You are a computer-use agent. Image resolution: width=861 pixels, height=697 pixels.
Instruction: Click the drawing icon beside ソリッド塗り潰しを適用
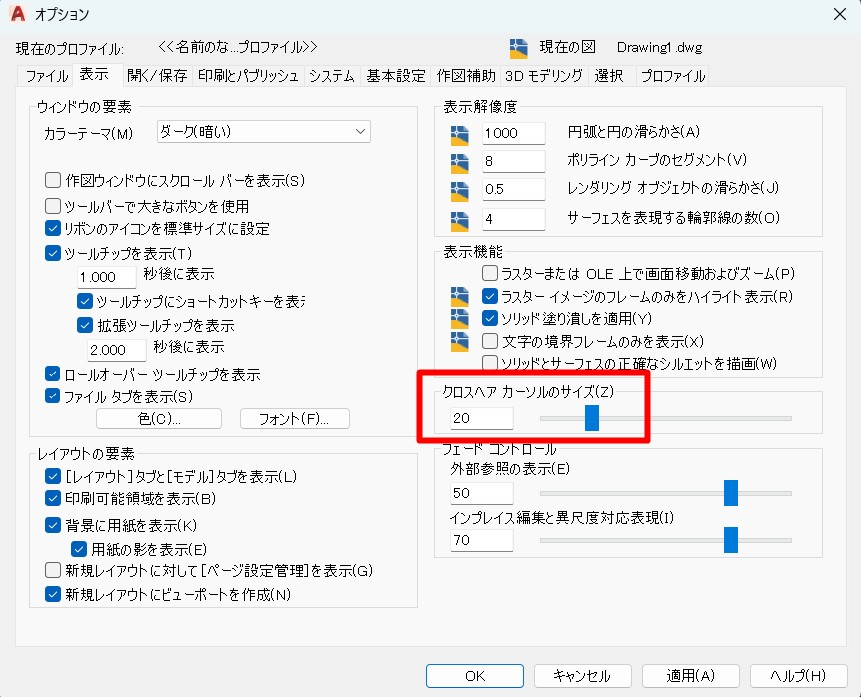point(459,320)
